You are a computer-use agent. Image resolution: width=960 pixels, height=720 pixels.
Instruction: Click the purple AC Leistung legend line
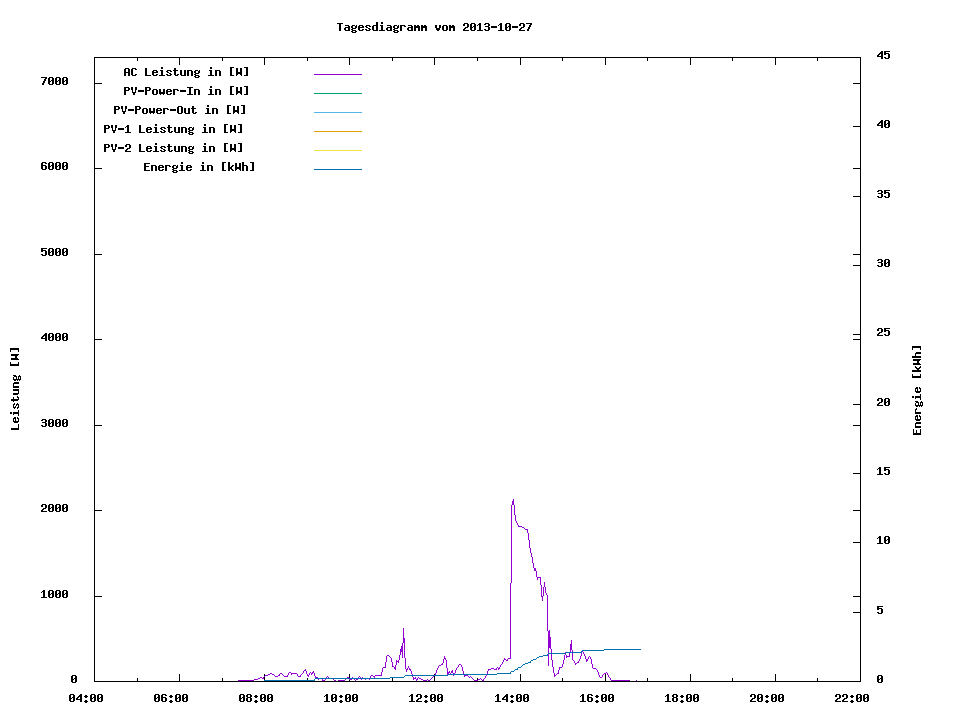tap(337, 74)
